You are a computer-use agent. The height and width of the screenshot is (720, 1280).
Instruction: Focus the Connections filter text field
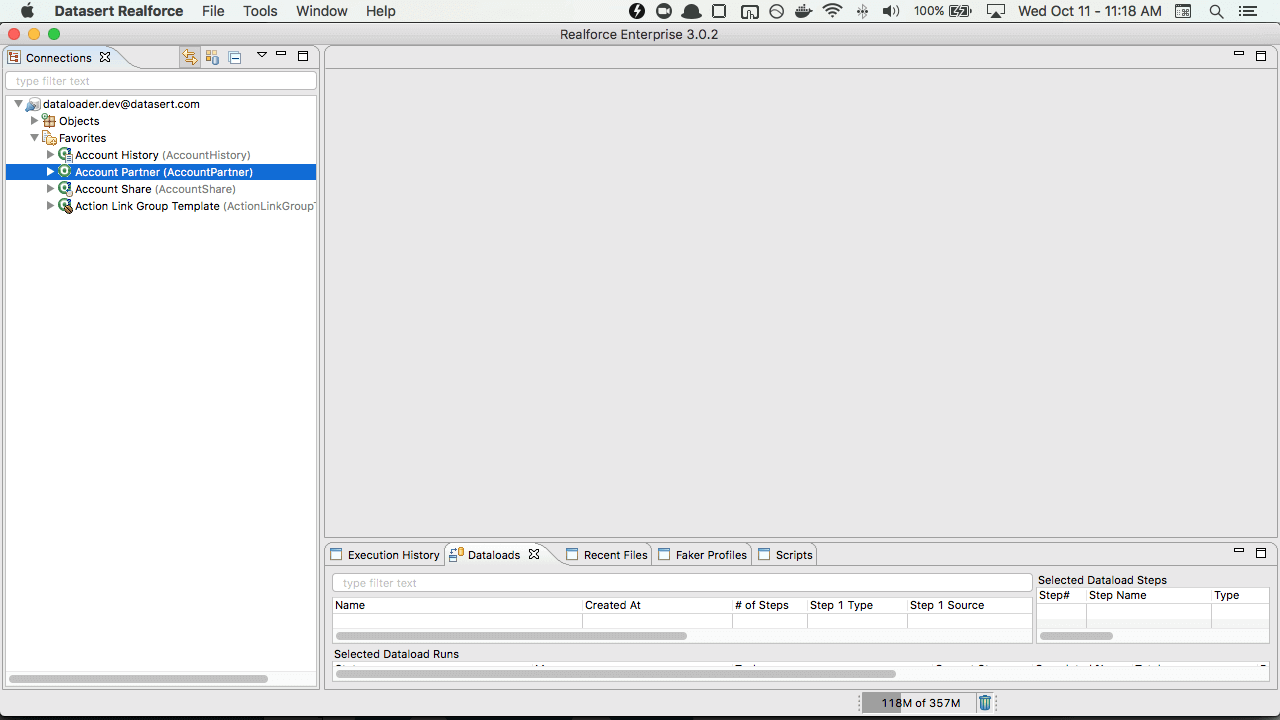pos(161,81)
